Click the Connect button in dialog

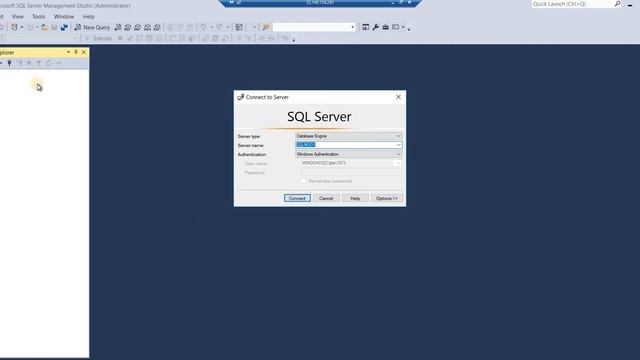pyautogui.click(x=297, y=198)
